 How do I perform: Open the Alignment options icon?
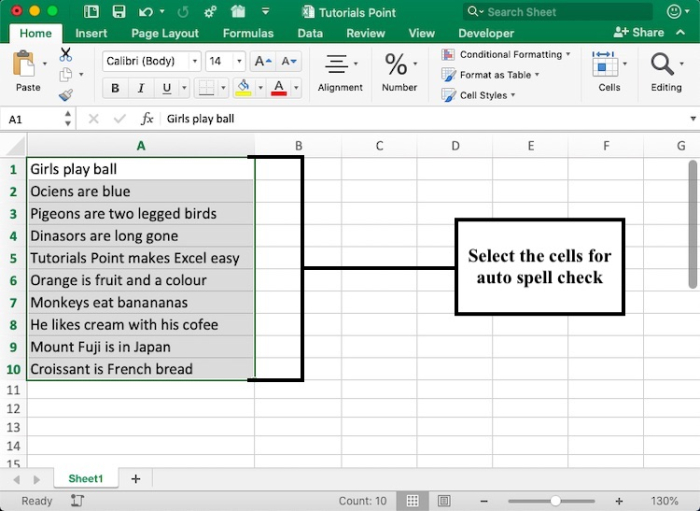coord(339,66)
